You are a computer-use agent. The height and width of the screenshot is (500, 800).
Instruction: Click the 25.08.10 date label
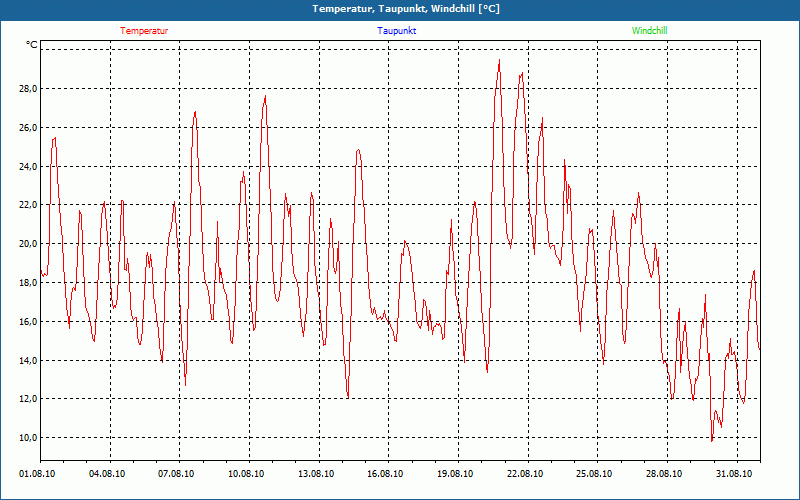pyautogui.click(x=594, y=474)
